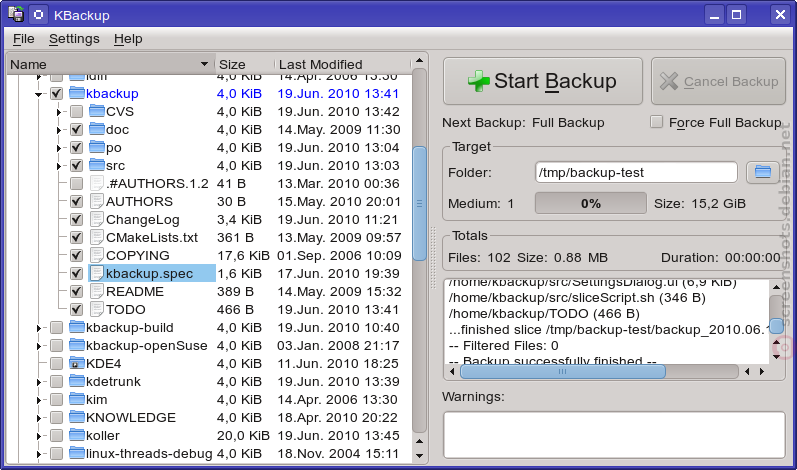Open the Settings menu
The width and height of the screenshot is (797, 470).
click(x=74, y=39)
